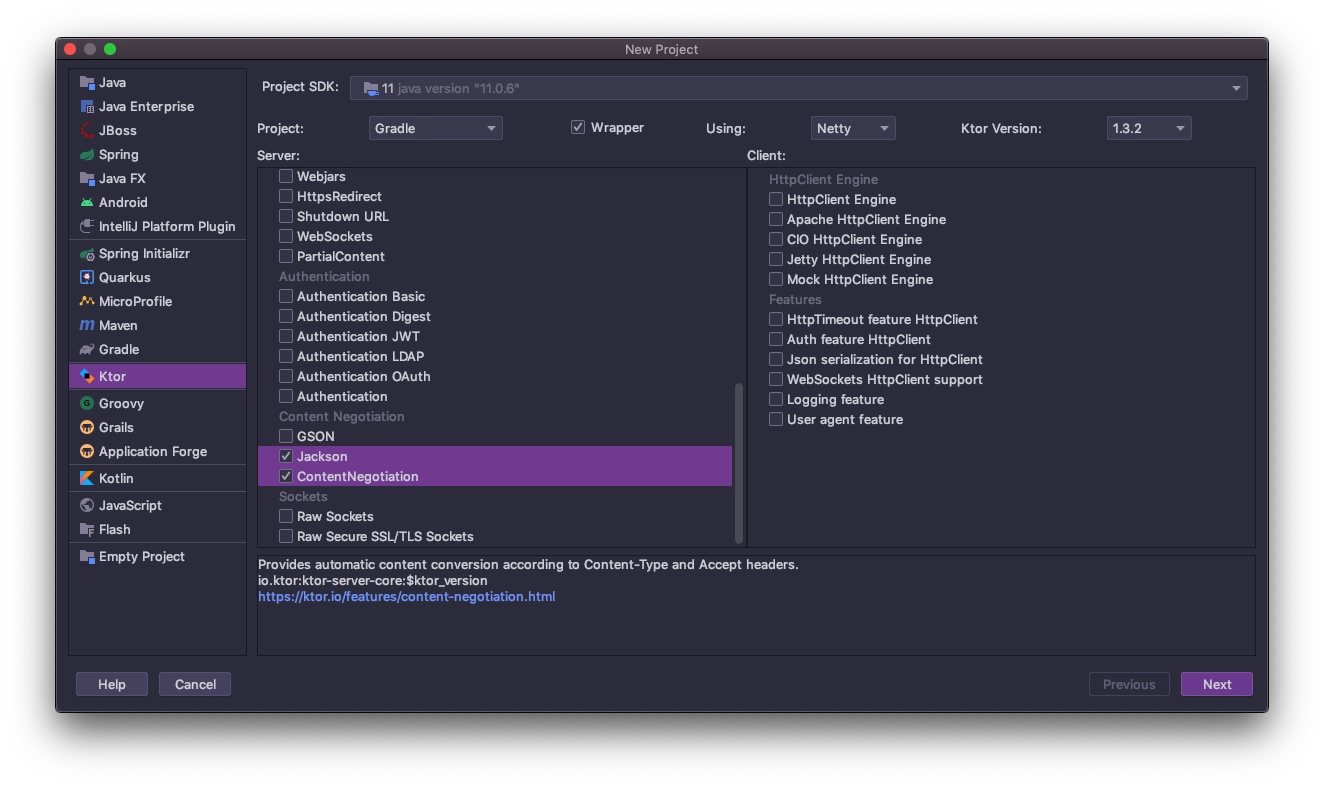
Task: Uncheck the Jackson checkbox
Action: tap(286, 457)
